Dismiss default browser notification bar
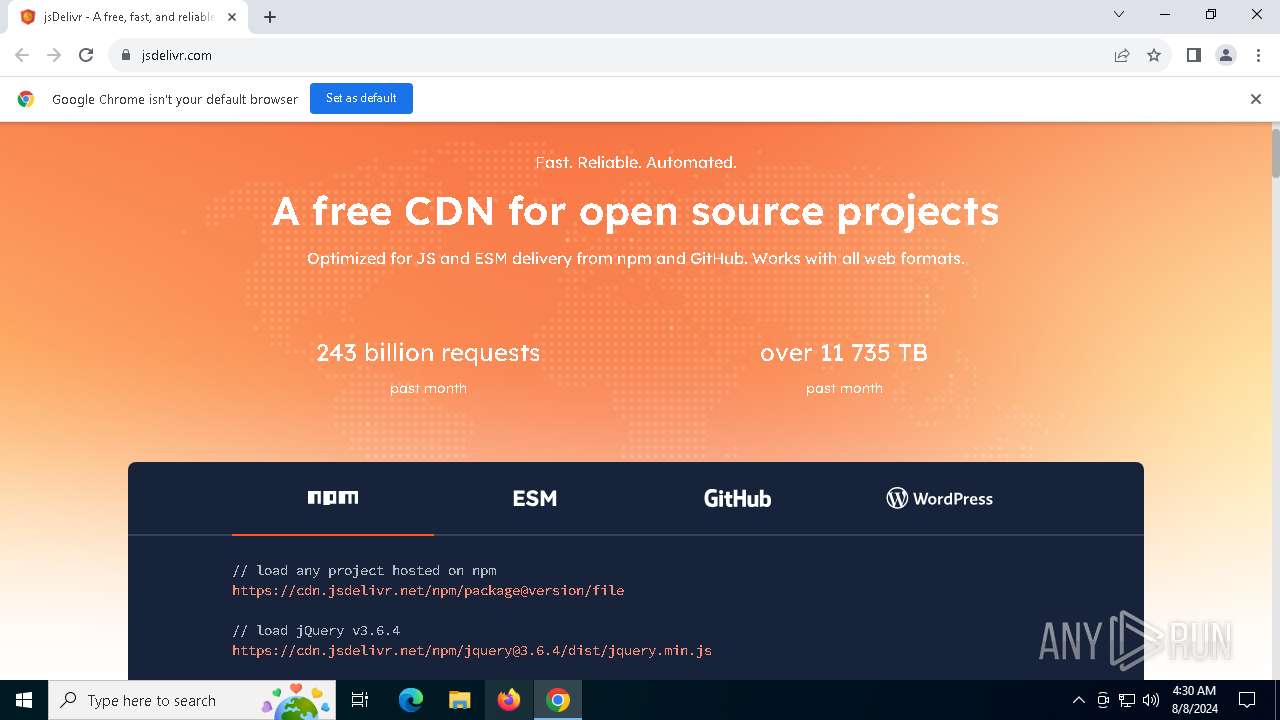Image resolution: width=1280 pixels, height=720 pixels. 1256,99
